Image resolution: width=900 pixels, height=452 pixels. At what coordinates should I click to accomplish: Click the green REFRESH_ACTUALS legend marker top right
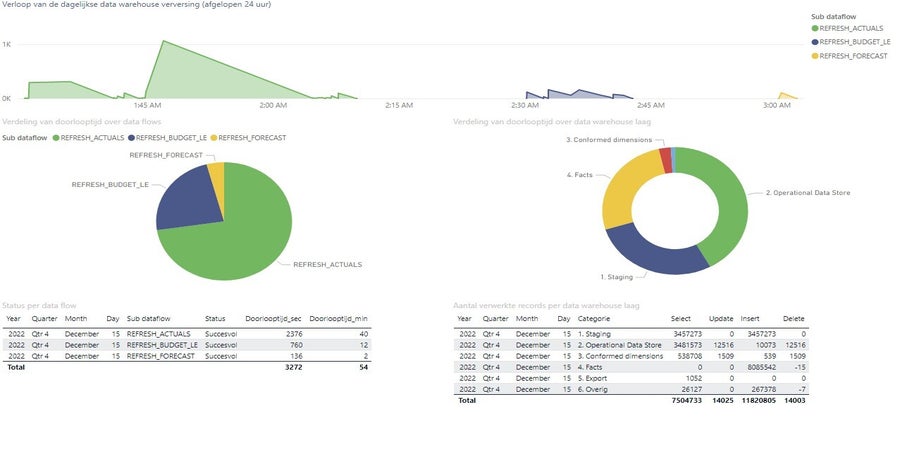click(x=814, y=28)
